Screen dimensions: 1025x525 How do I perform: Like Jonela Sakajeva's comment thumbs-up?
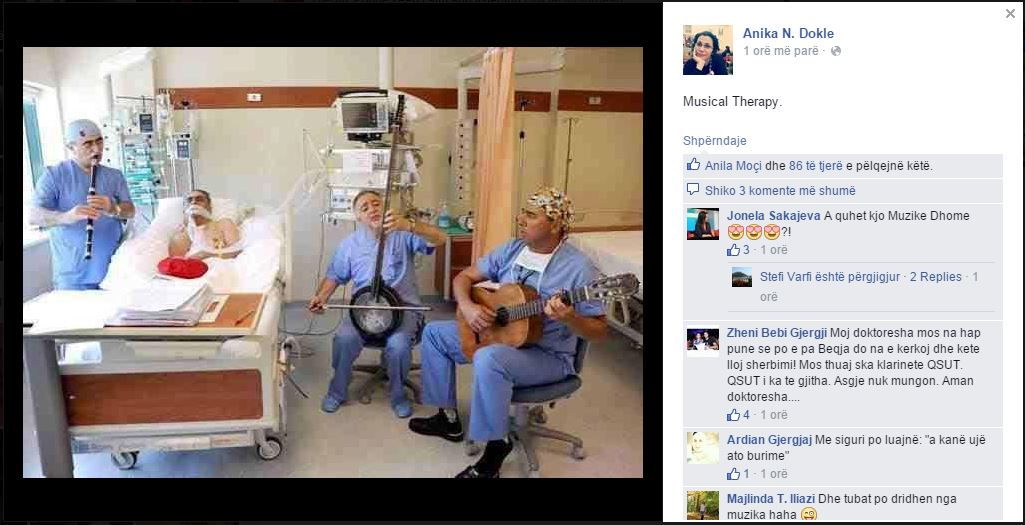click(733, 250)
